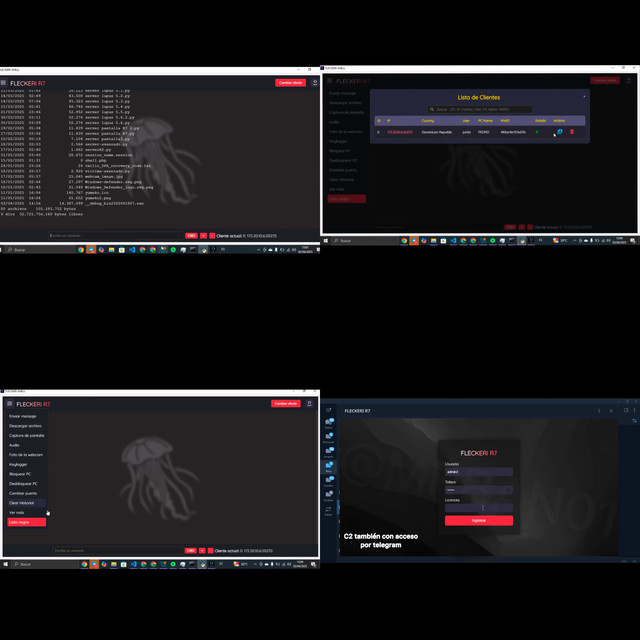This screenshot has height=640, width=640.
Task: Click Windows Start icon below Lista de Clientes window
Action: [x=326, y=241]
